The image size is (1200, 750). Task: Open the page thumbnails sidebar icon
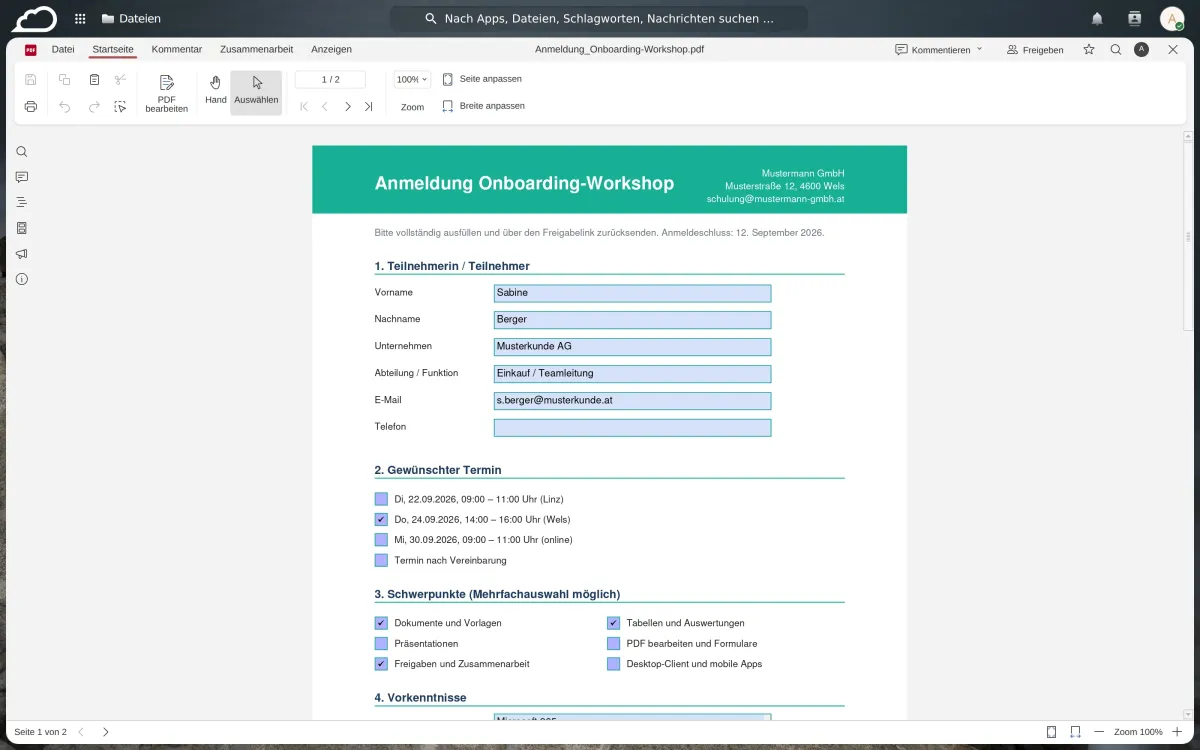click(22, 228)
